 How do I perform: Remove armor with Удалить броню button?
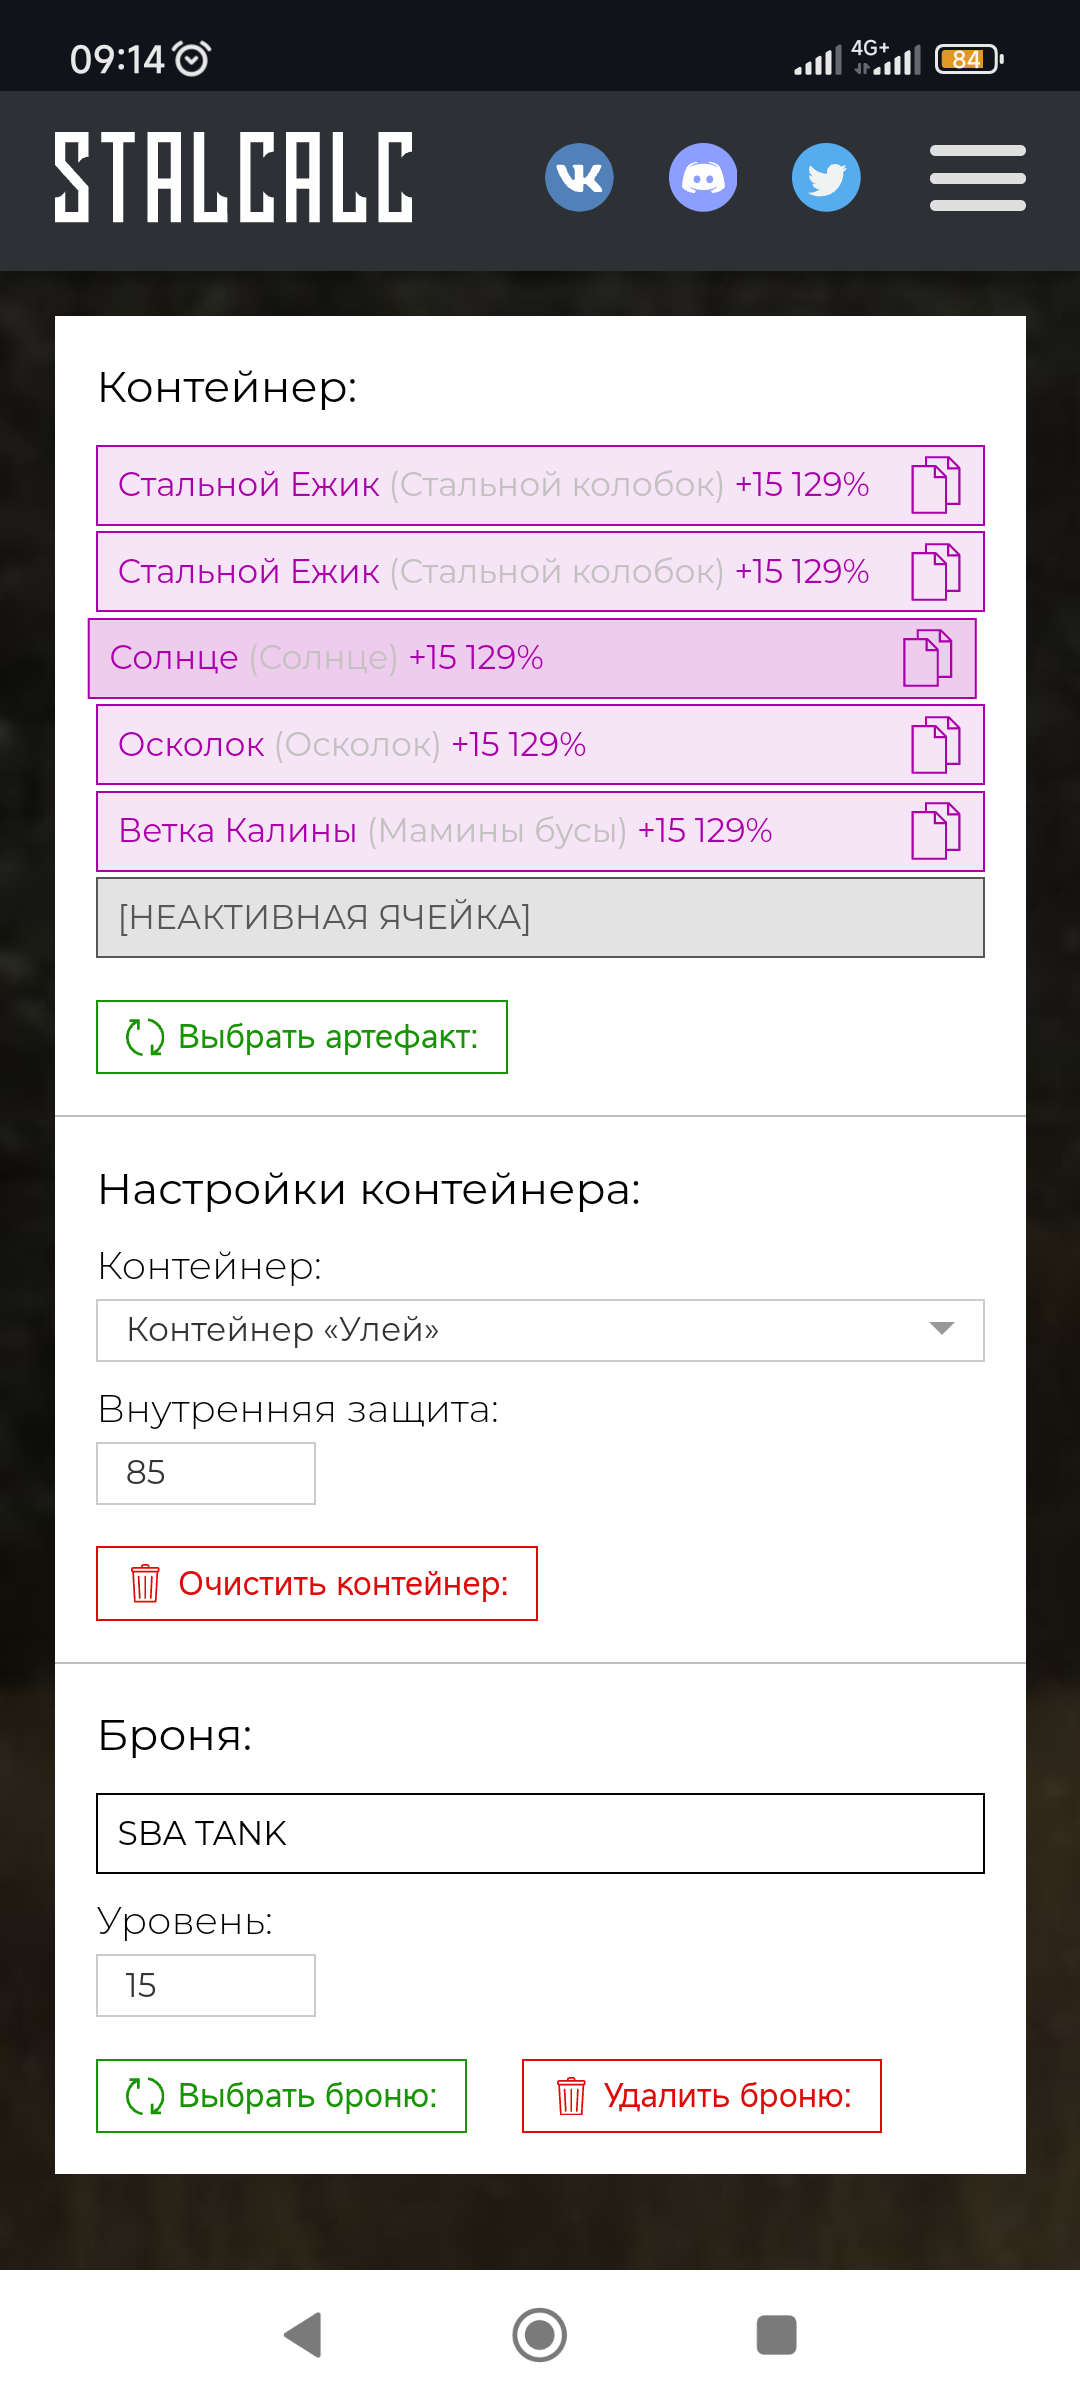[x=702, y=2096]
